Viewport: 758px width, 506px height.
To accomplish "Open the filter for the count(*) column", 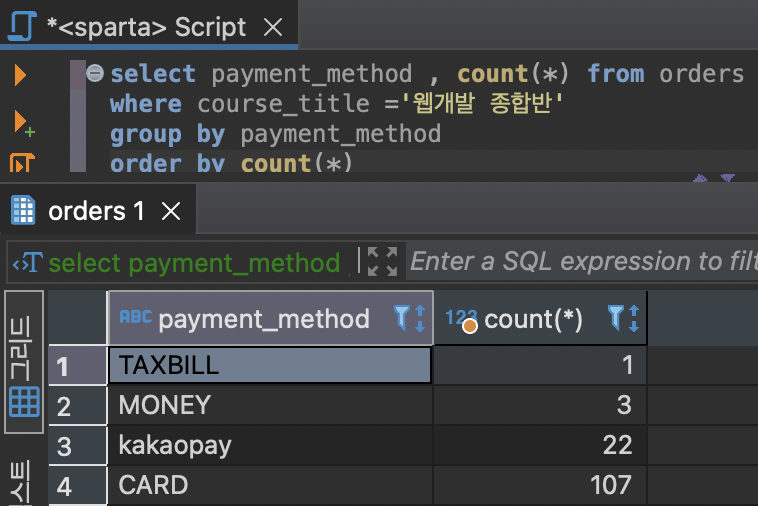I will point(615,318).
